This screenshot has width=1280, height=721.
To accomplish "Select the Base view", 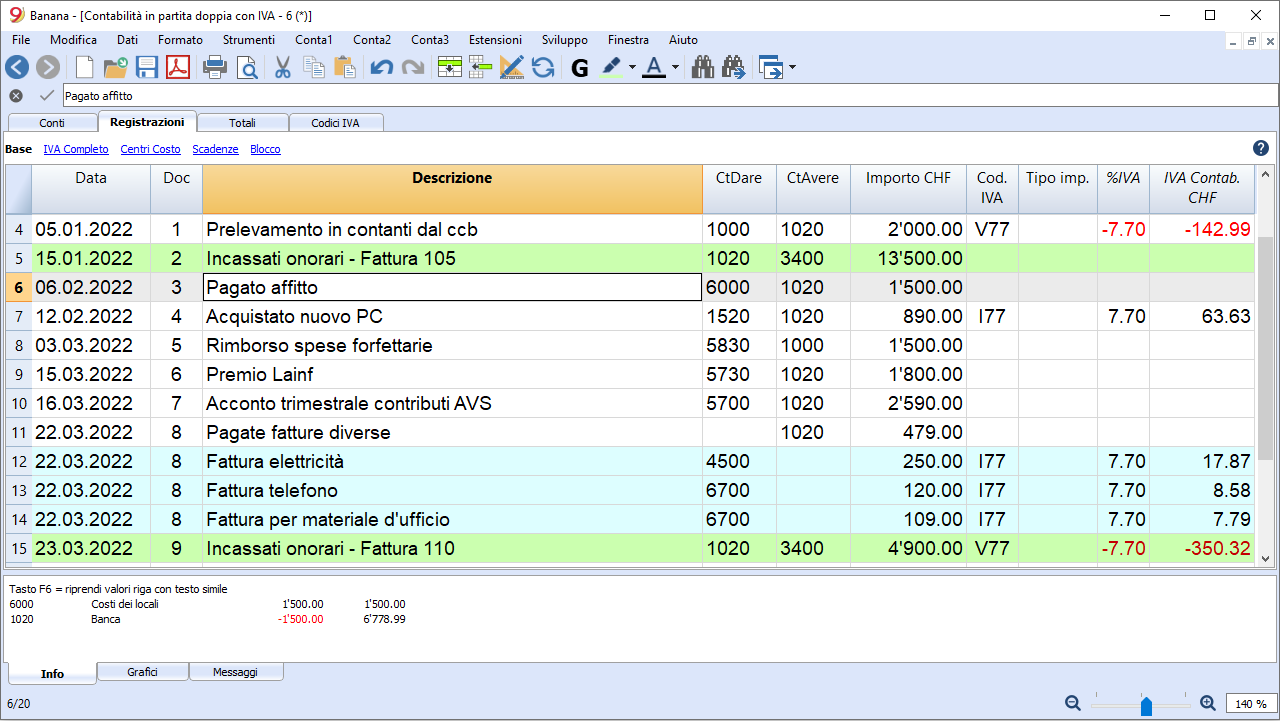I will 18,149.
